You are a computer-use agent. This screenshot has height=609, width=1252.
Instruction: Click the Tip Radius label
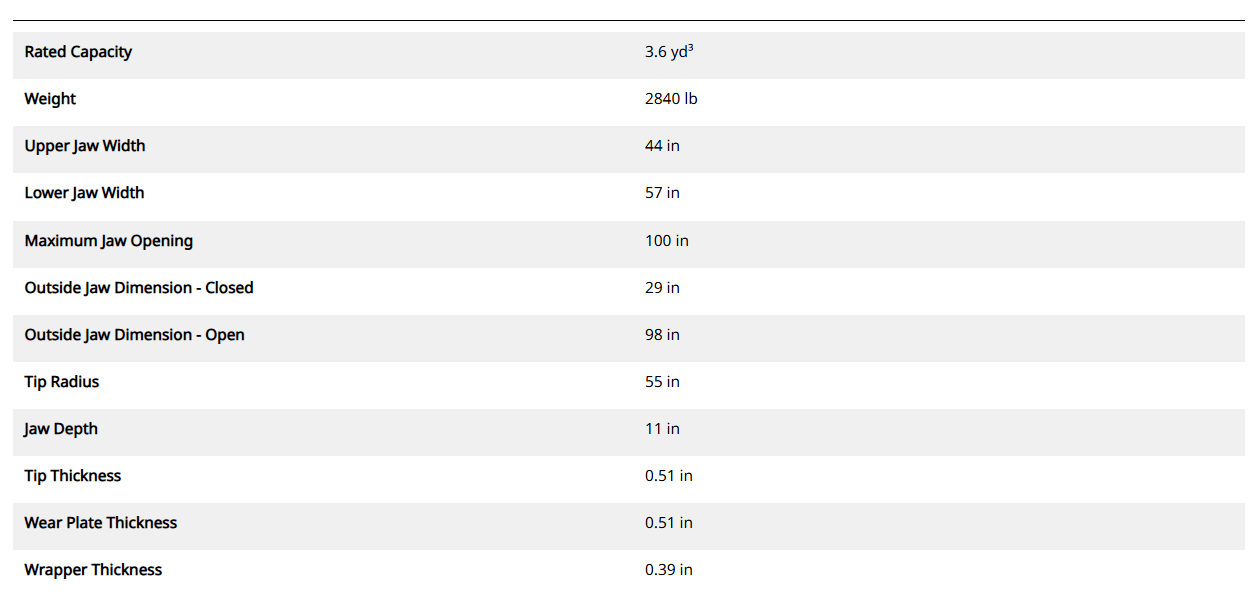pos(62,382)
